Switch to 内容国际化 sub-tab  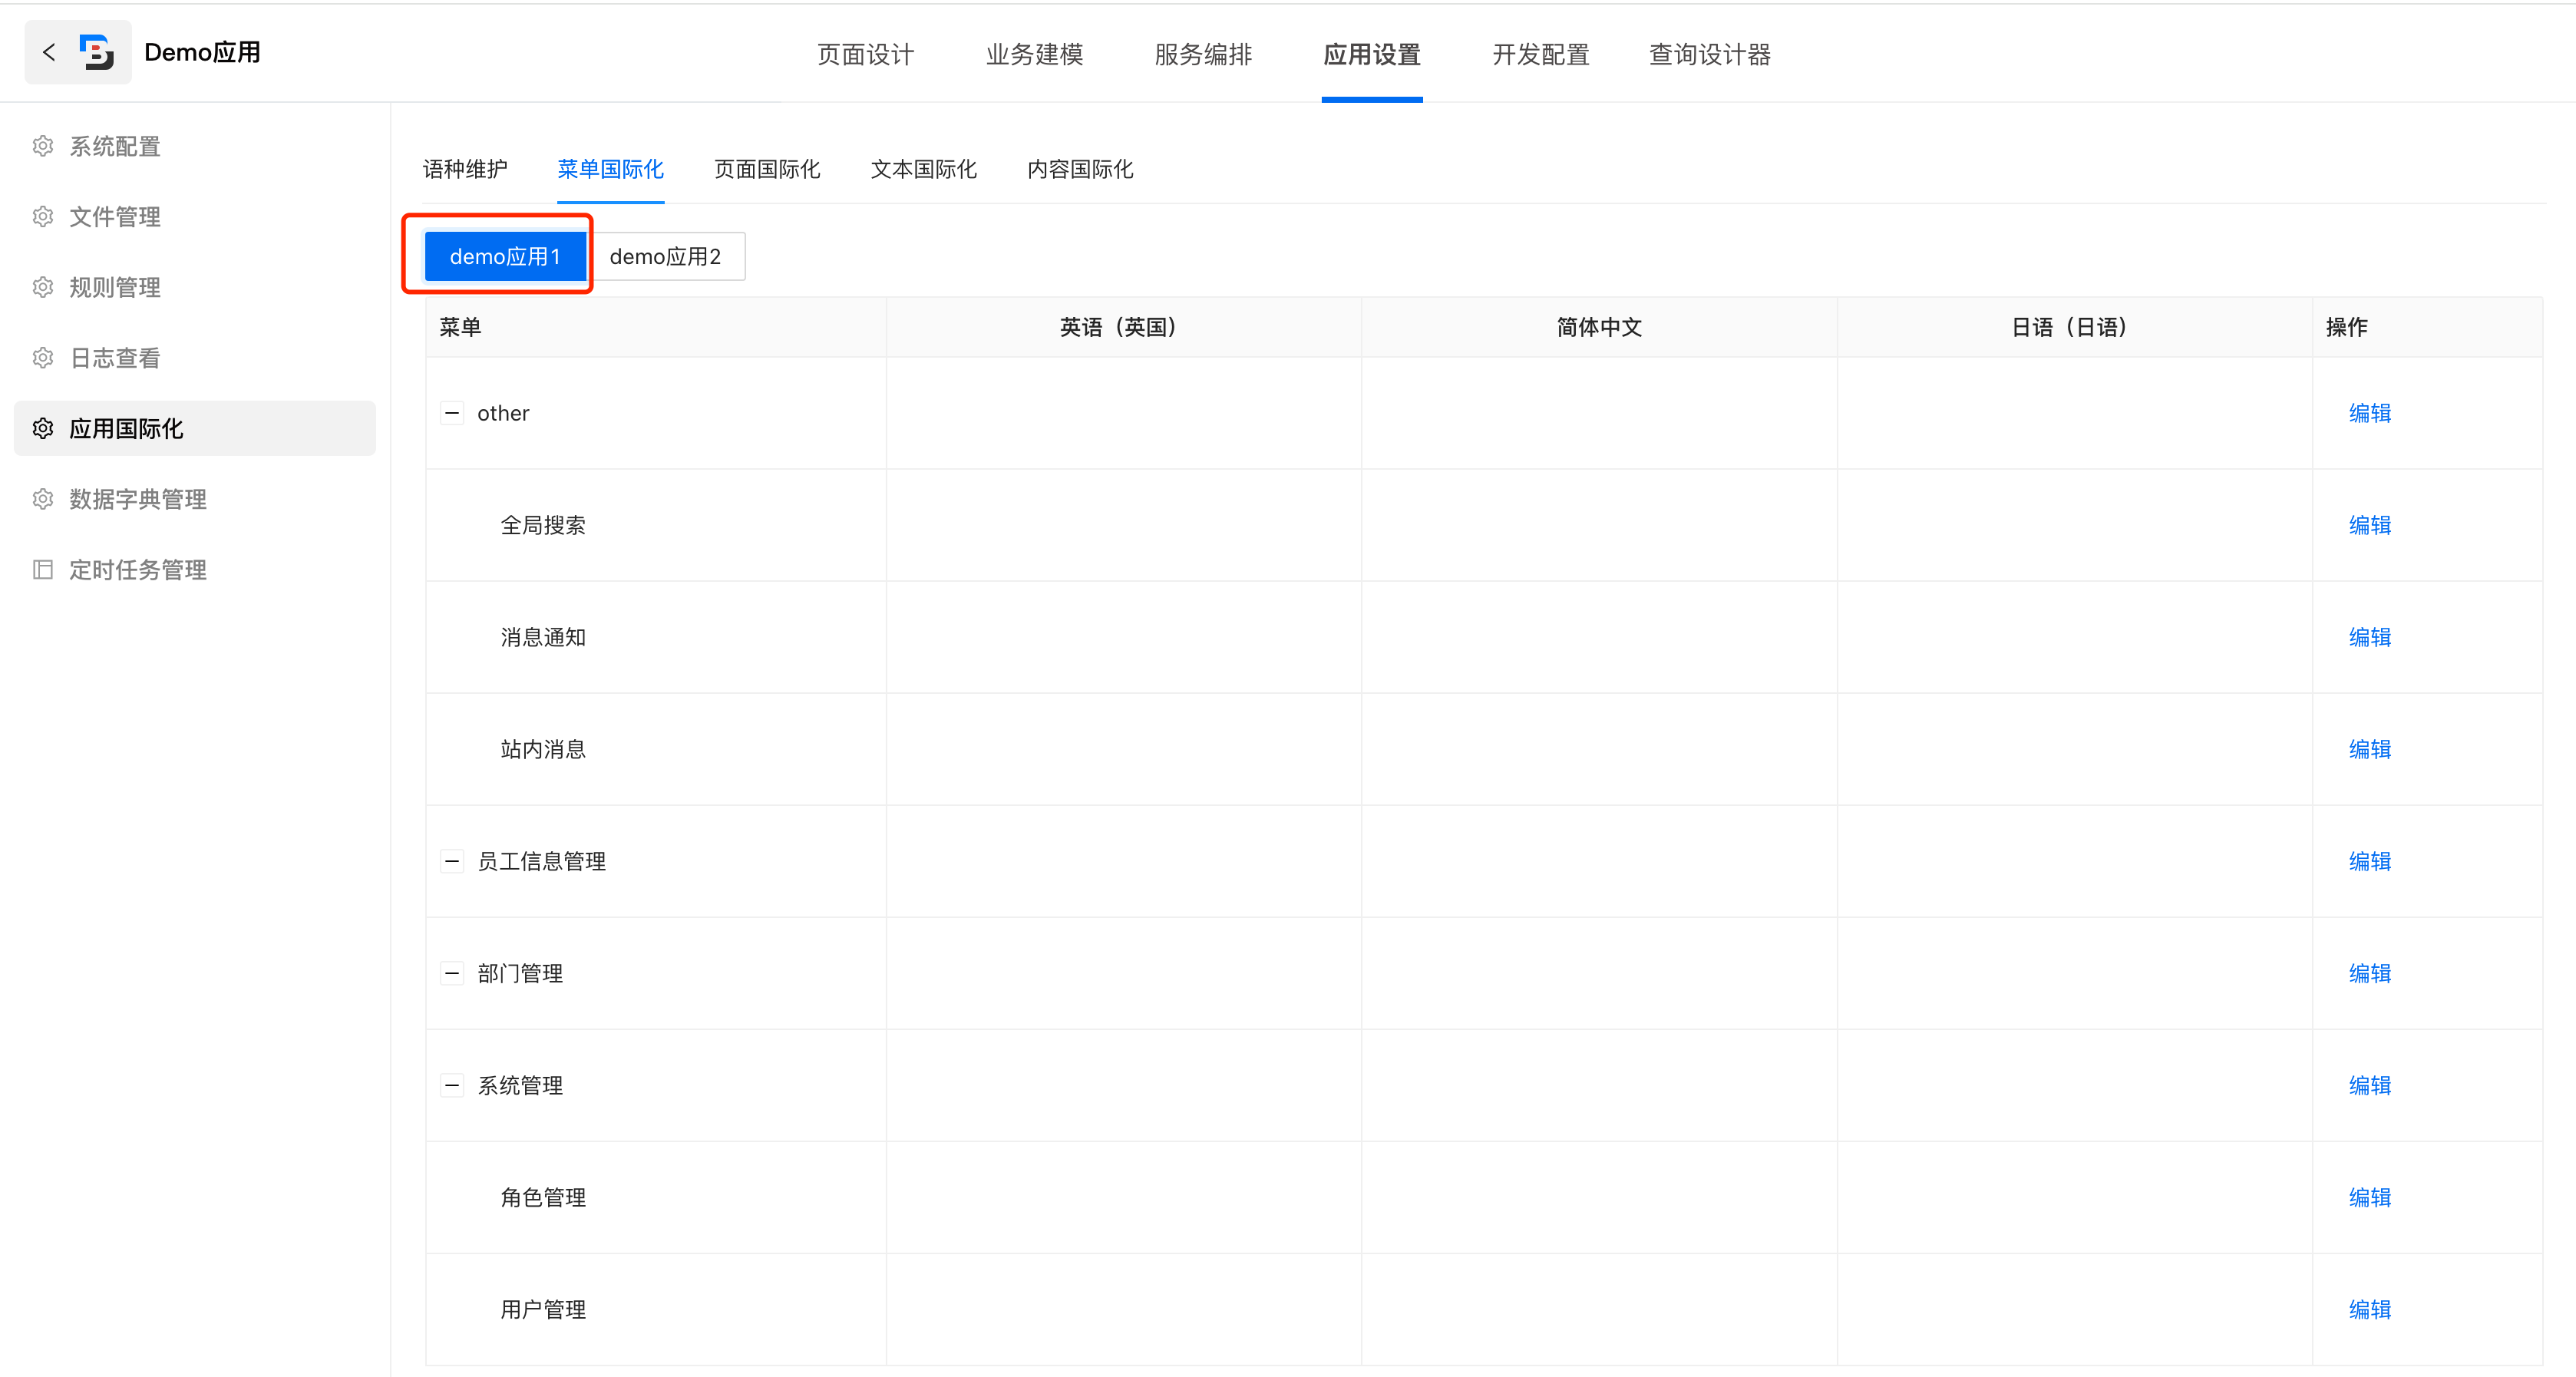pyautogui.click(x=1081, y=169)
